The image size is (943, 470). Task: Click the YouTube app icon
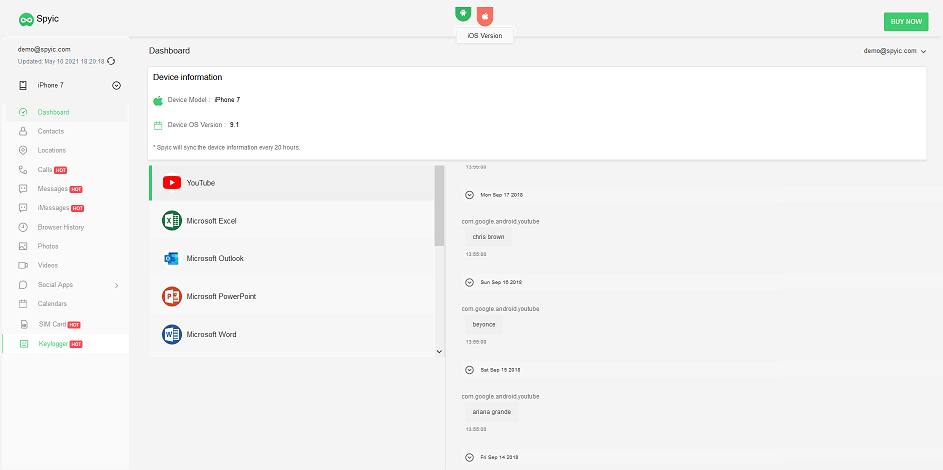171,183
